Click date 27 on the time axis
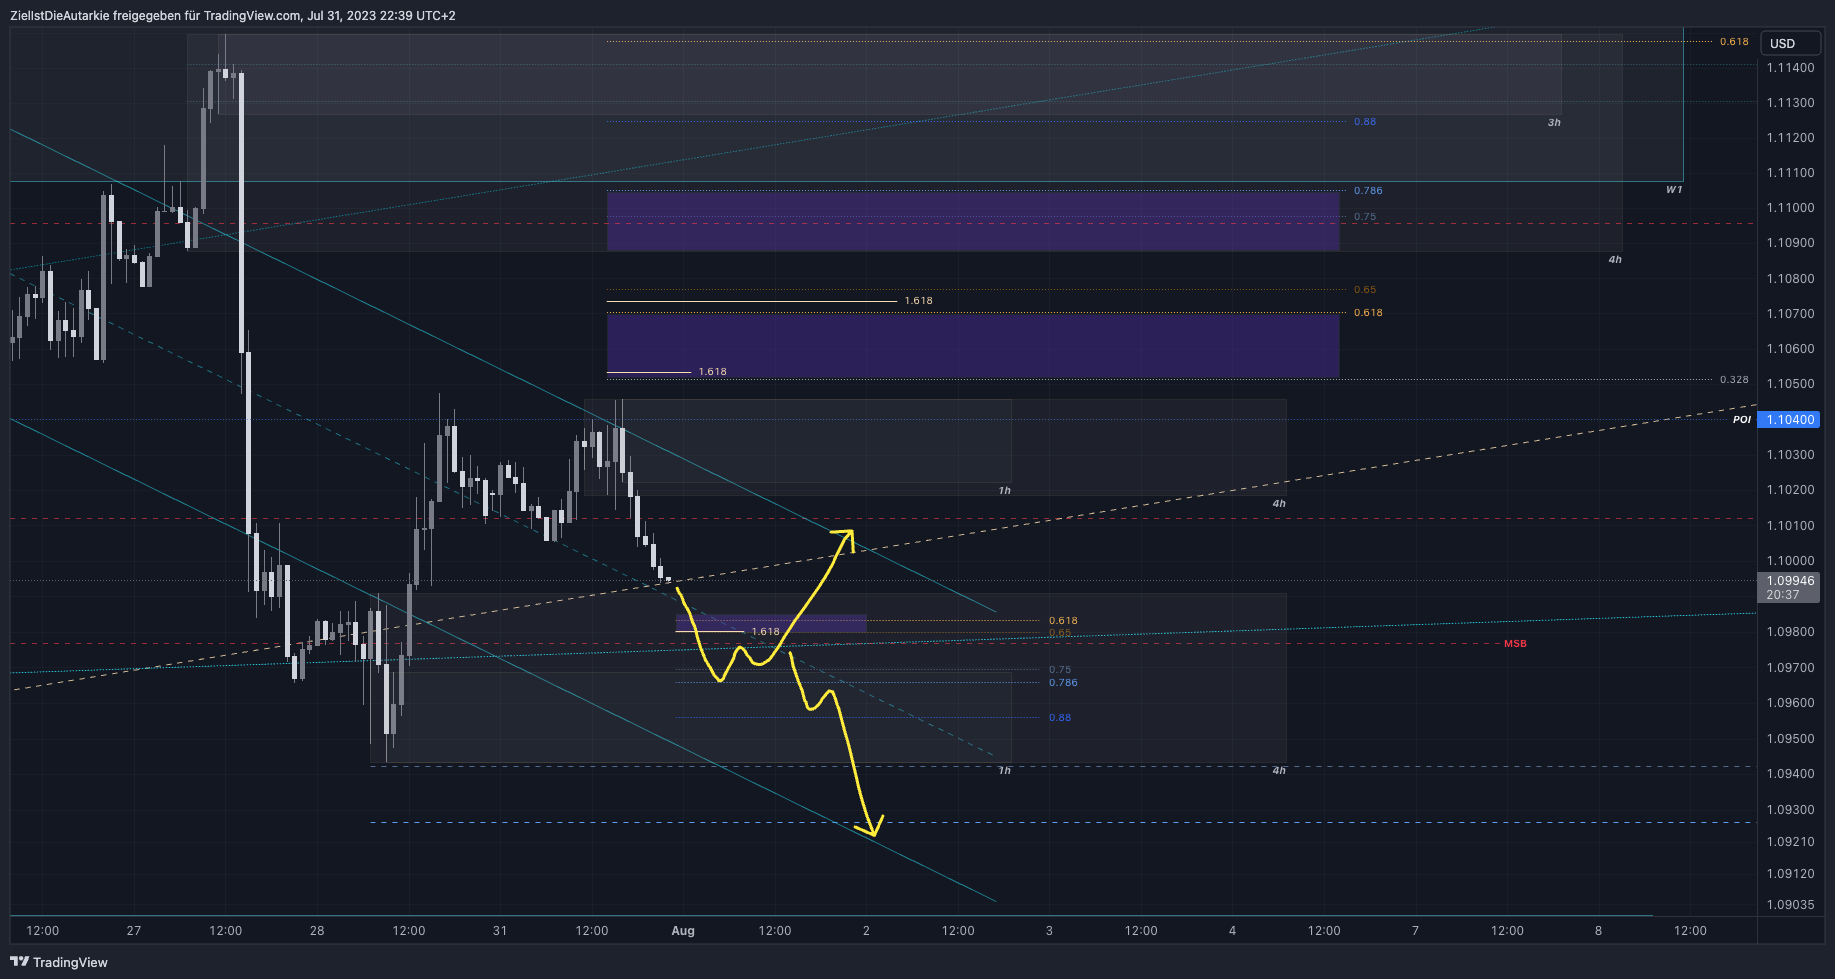This screenshot has height=979, width=1835. tap(134, 931)
